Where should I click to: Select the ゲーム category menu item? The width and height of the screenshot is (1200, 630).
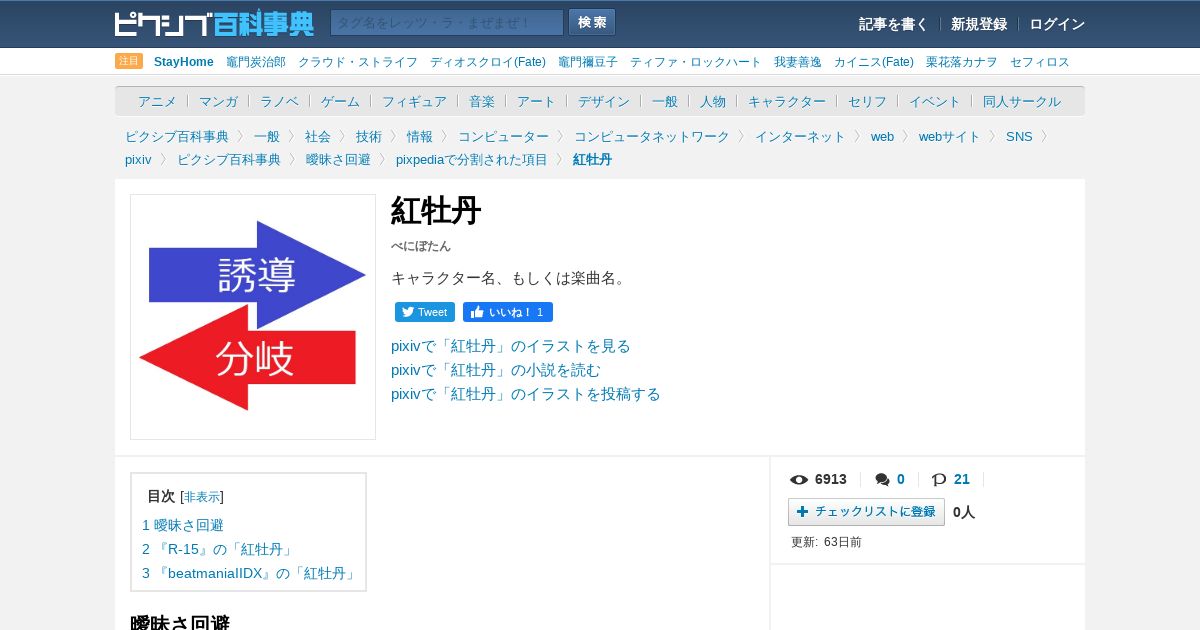pos(340,101)
